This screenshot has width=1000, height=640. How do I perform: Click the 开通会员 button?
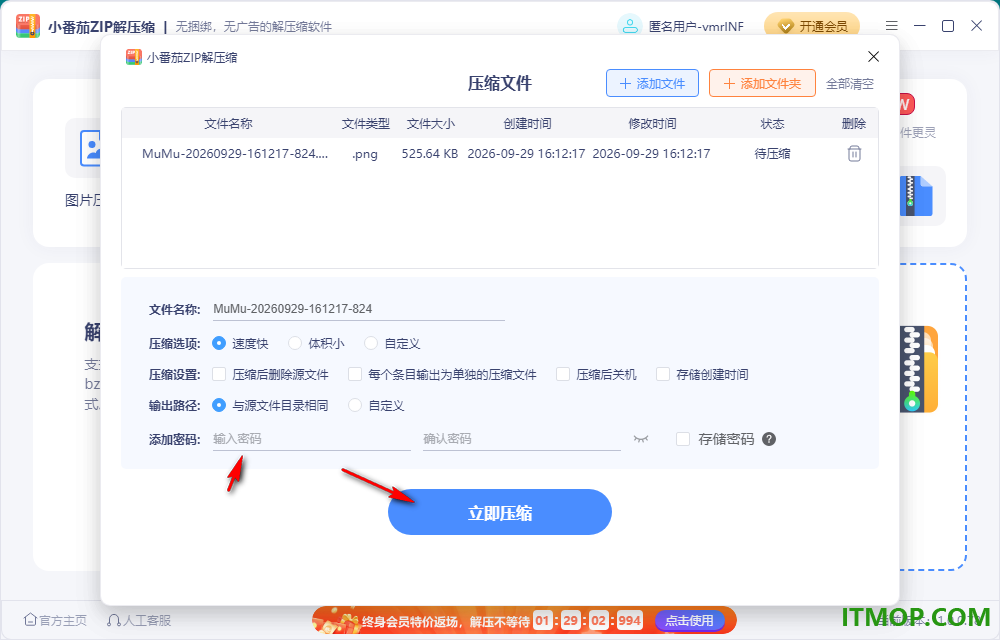(812, 26)
